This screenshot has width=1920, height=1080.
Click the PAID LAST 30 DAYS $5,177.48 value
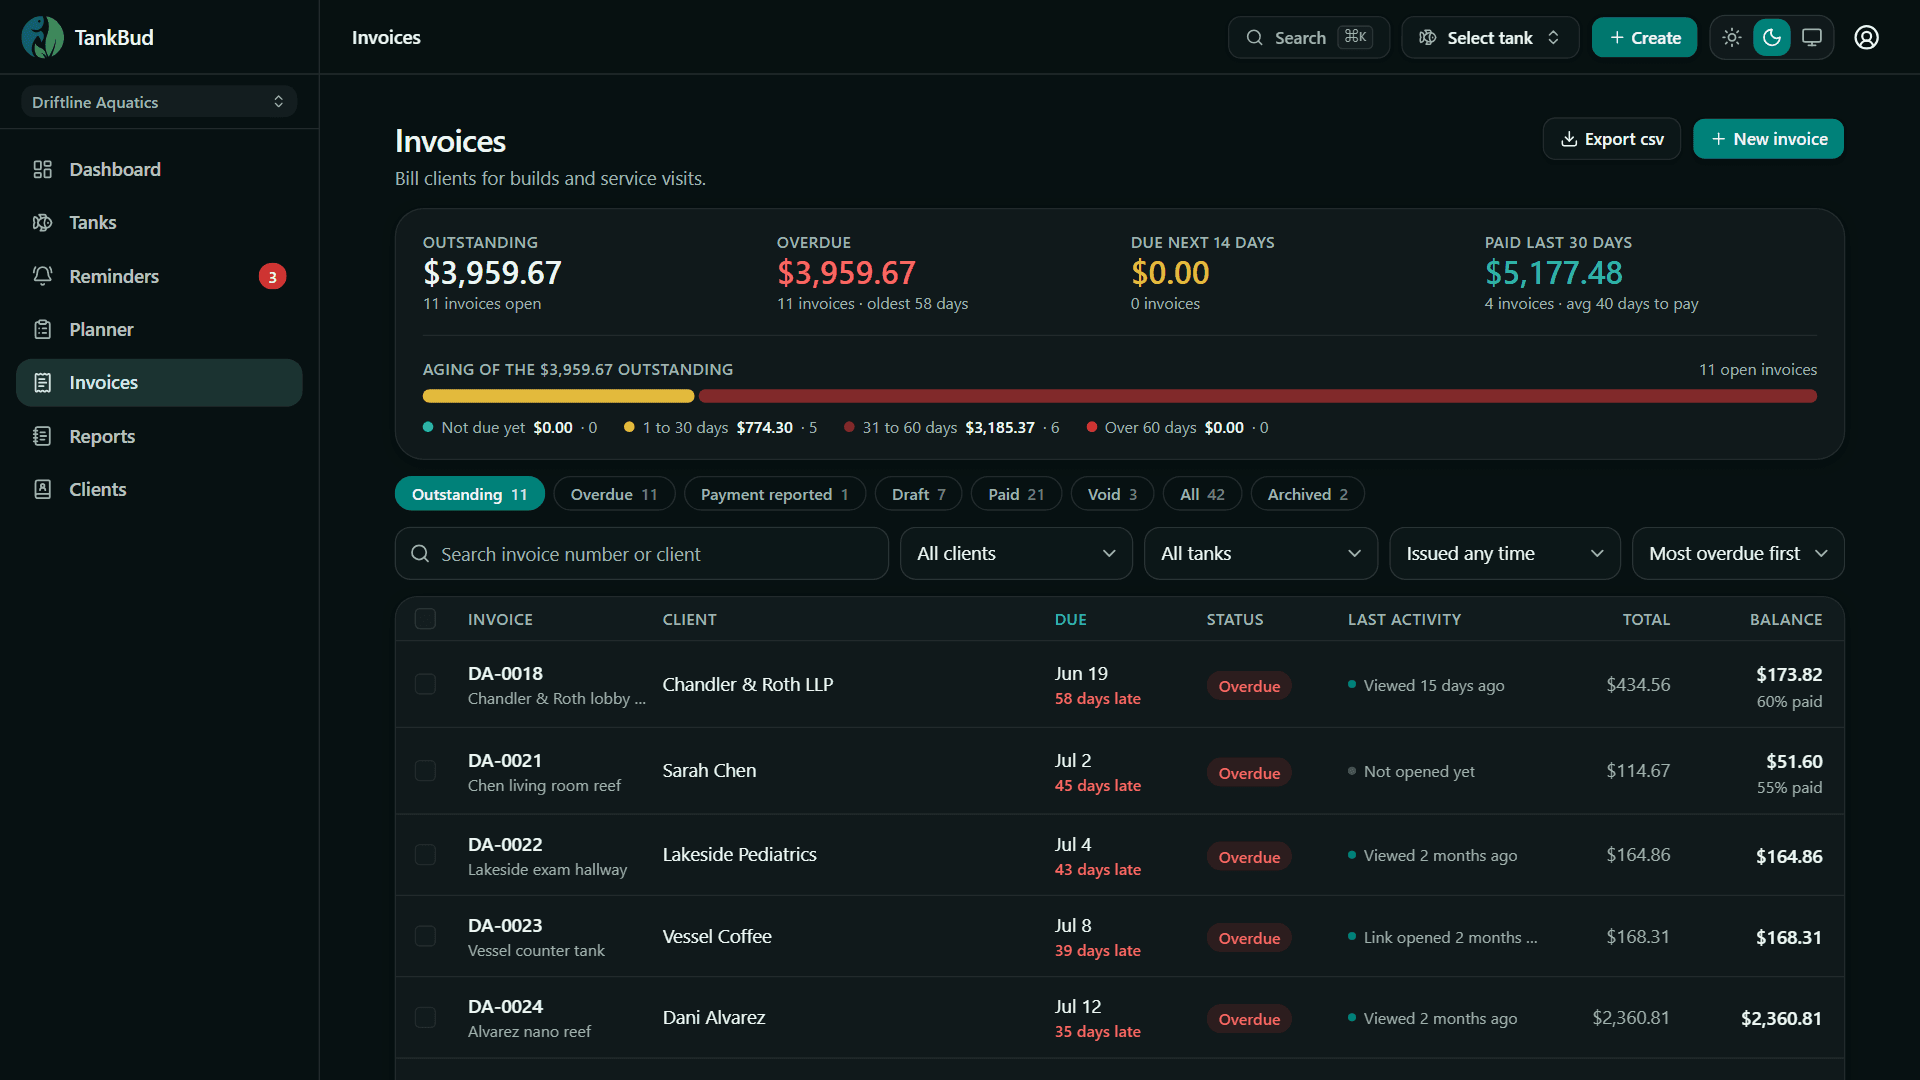click(x=1553, y=272)
